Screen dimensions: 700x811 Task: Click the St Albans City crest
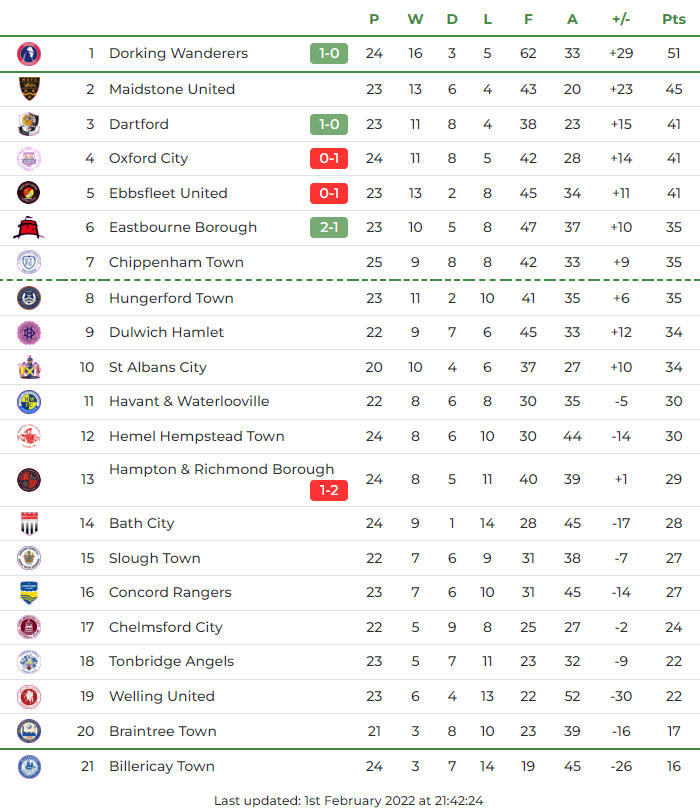click(29, 367)
